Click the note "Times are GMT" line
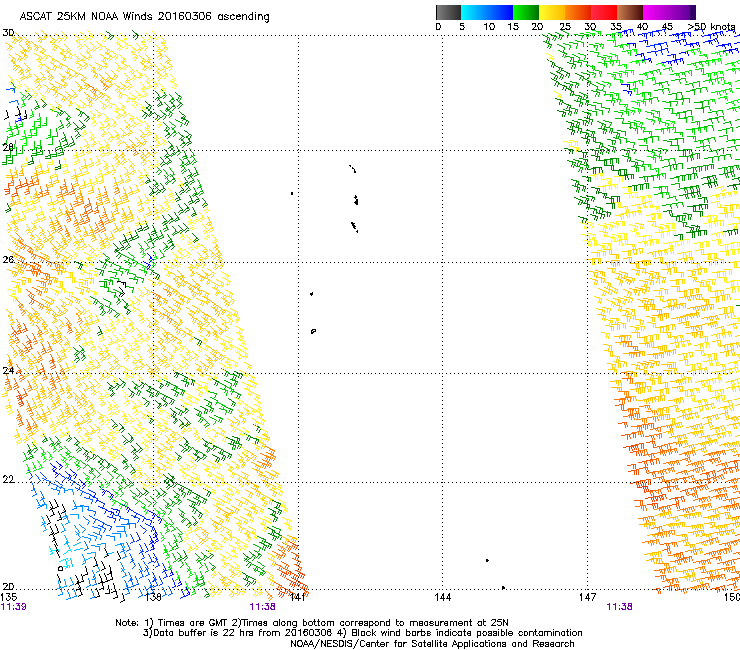This screenshot has height=650, width=740. point(312,623)
